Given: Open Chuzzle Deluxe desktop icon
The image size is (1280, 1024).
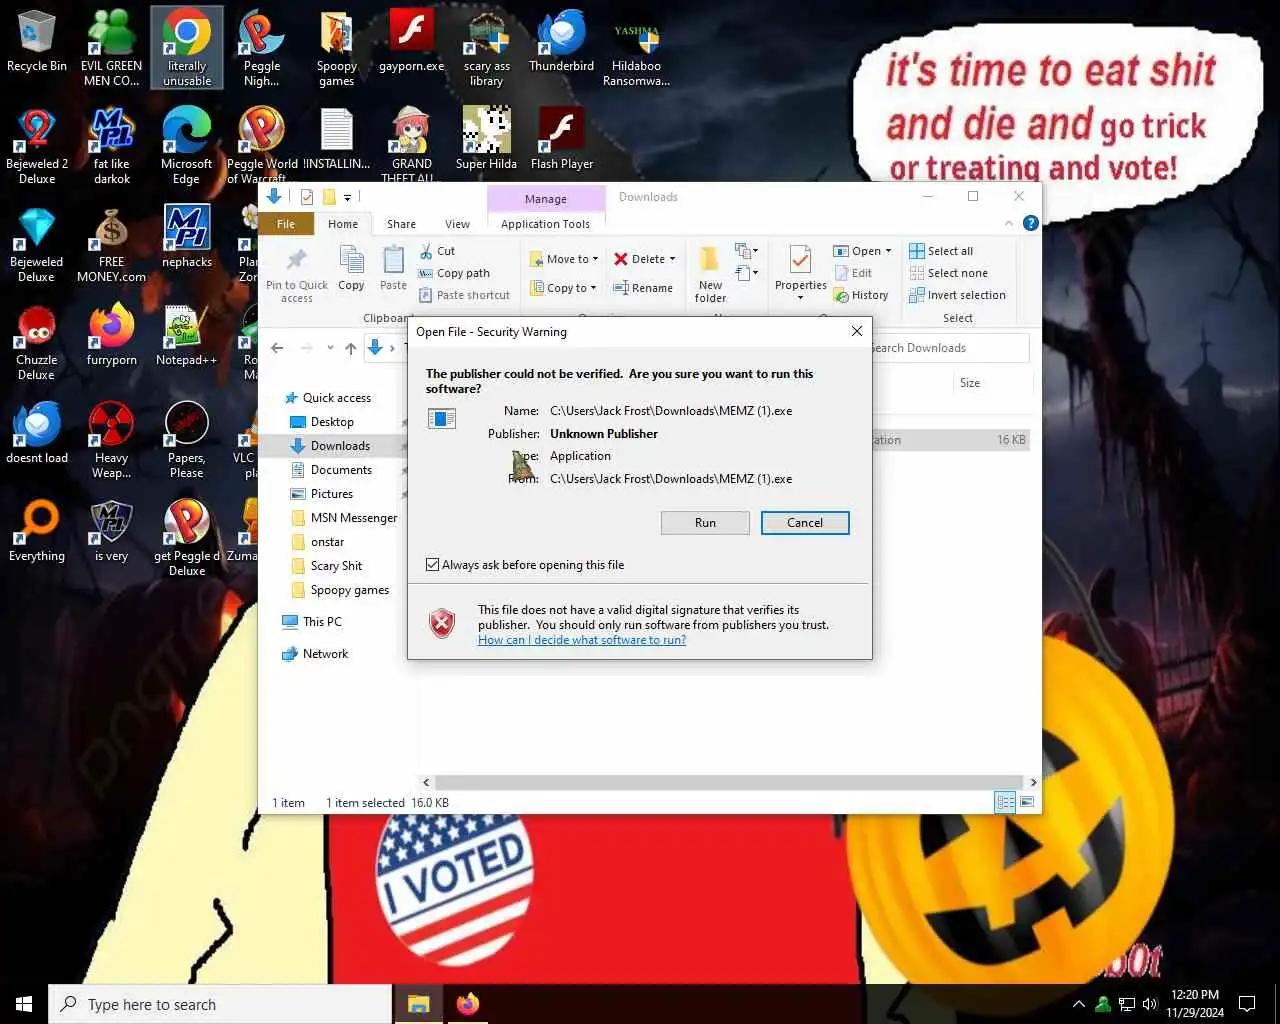Looking at the screenshot, I should click(37, 341).
